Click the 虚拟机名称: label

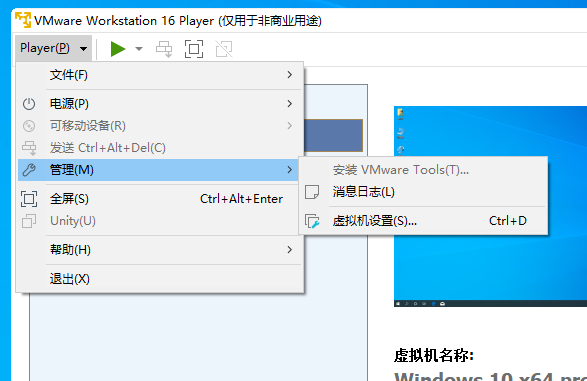pyautogui.click(x=434, y=355)
